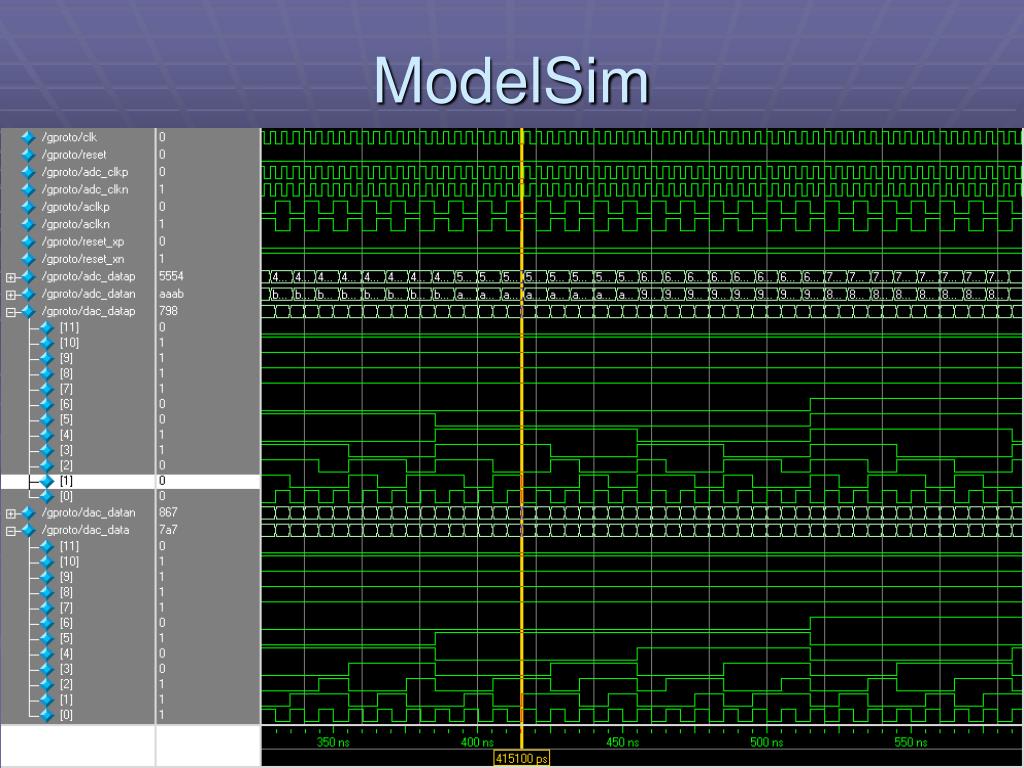Click diamond icon of dac_datap bit [0]
Screen dimensions: 1024x768
(46, 496)
